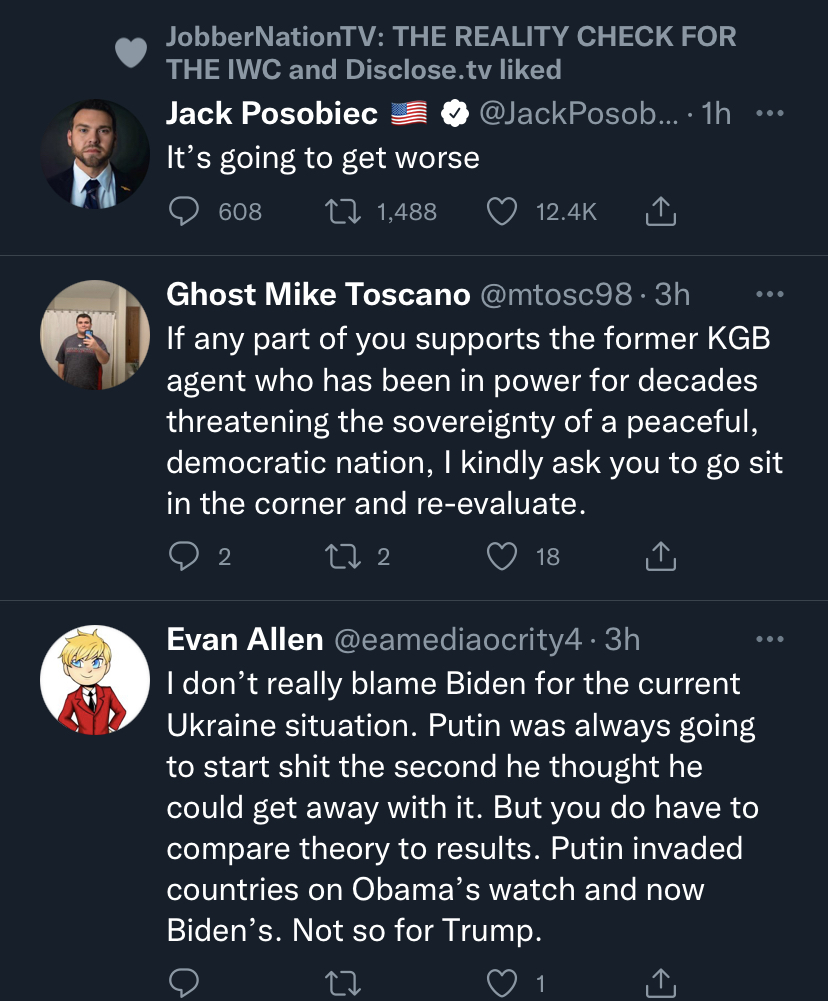Open Jack Posobiec's profile name link
Image resolution: width=828 pixels, height=1001 pixels.
pyautogui.click(x=271, y=115)
